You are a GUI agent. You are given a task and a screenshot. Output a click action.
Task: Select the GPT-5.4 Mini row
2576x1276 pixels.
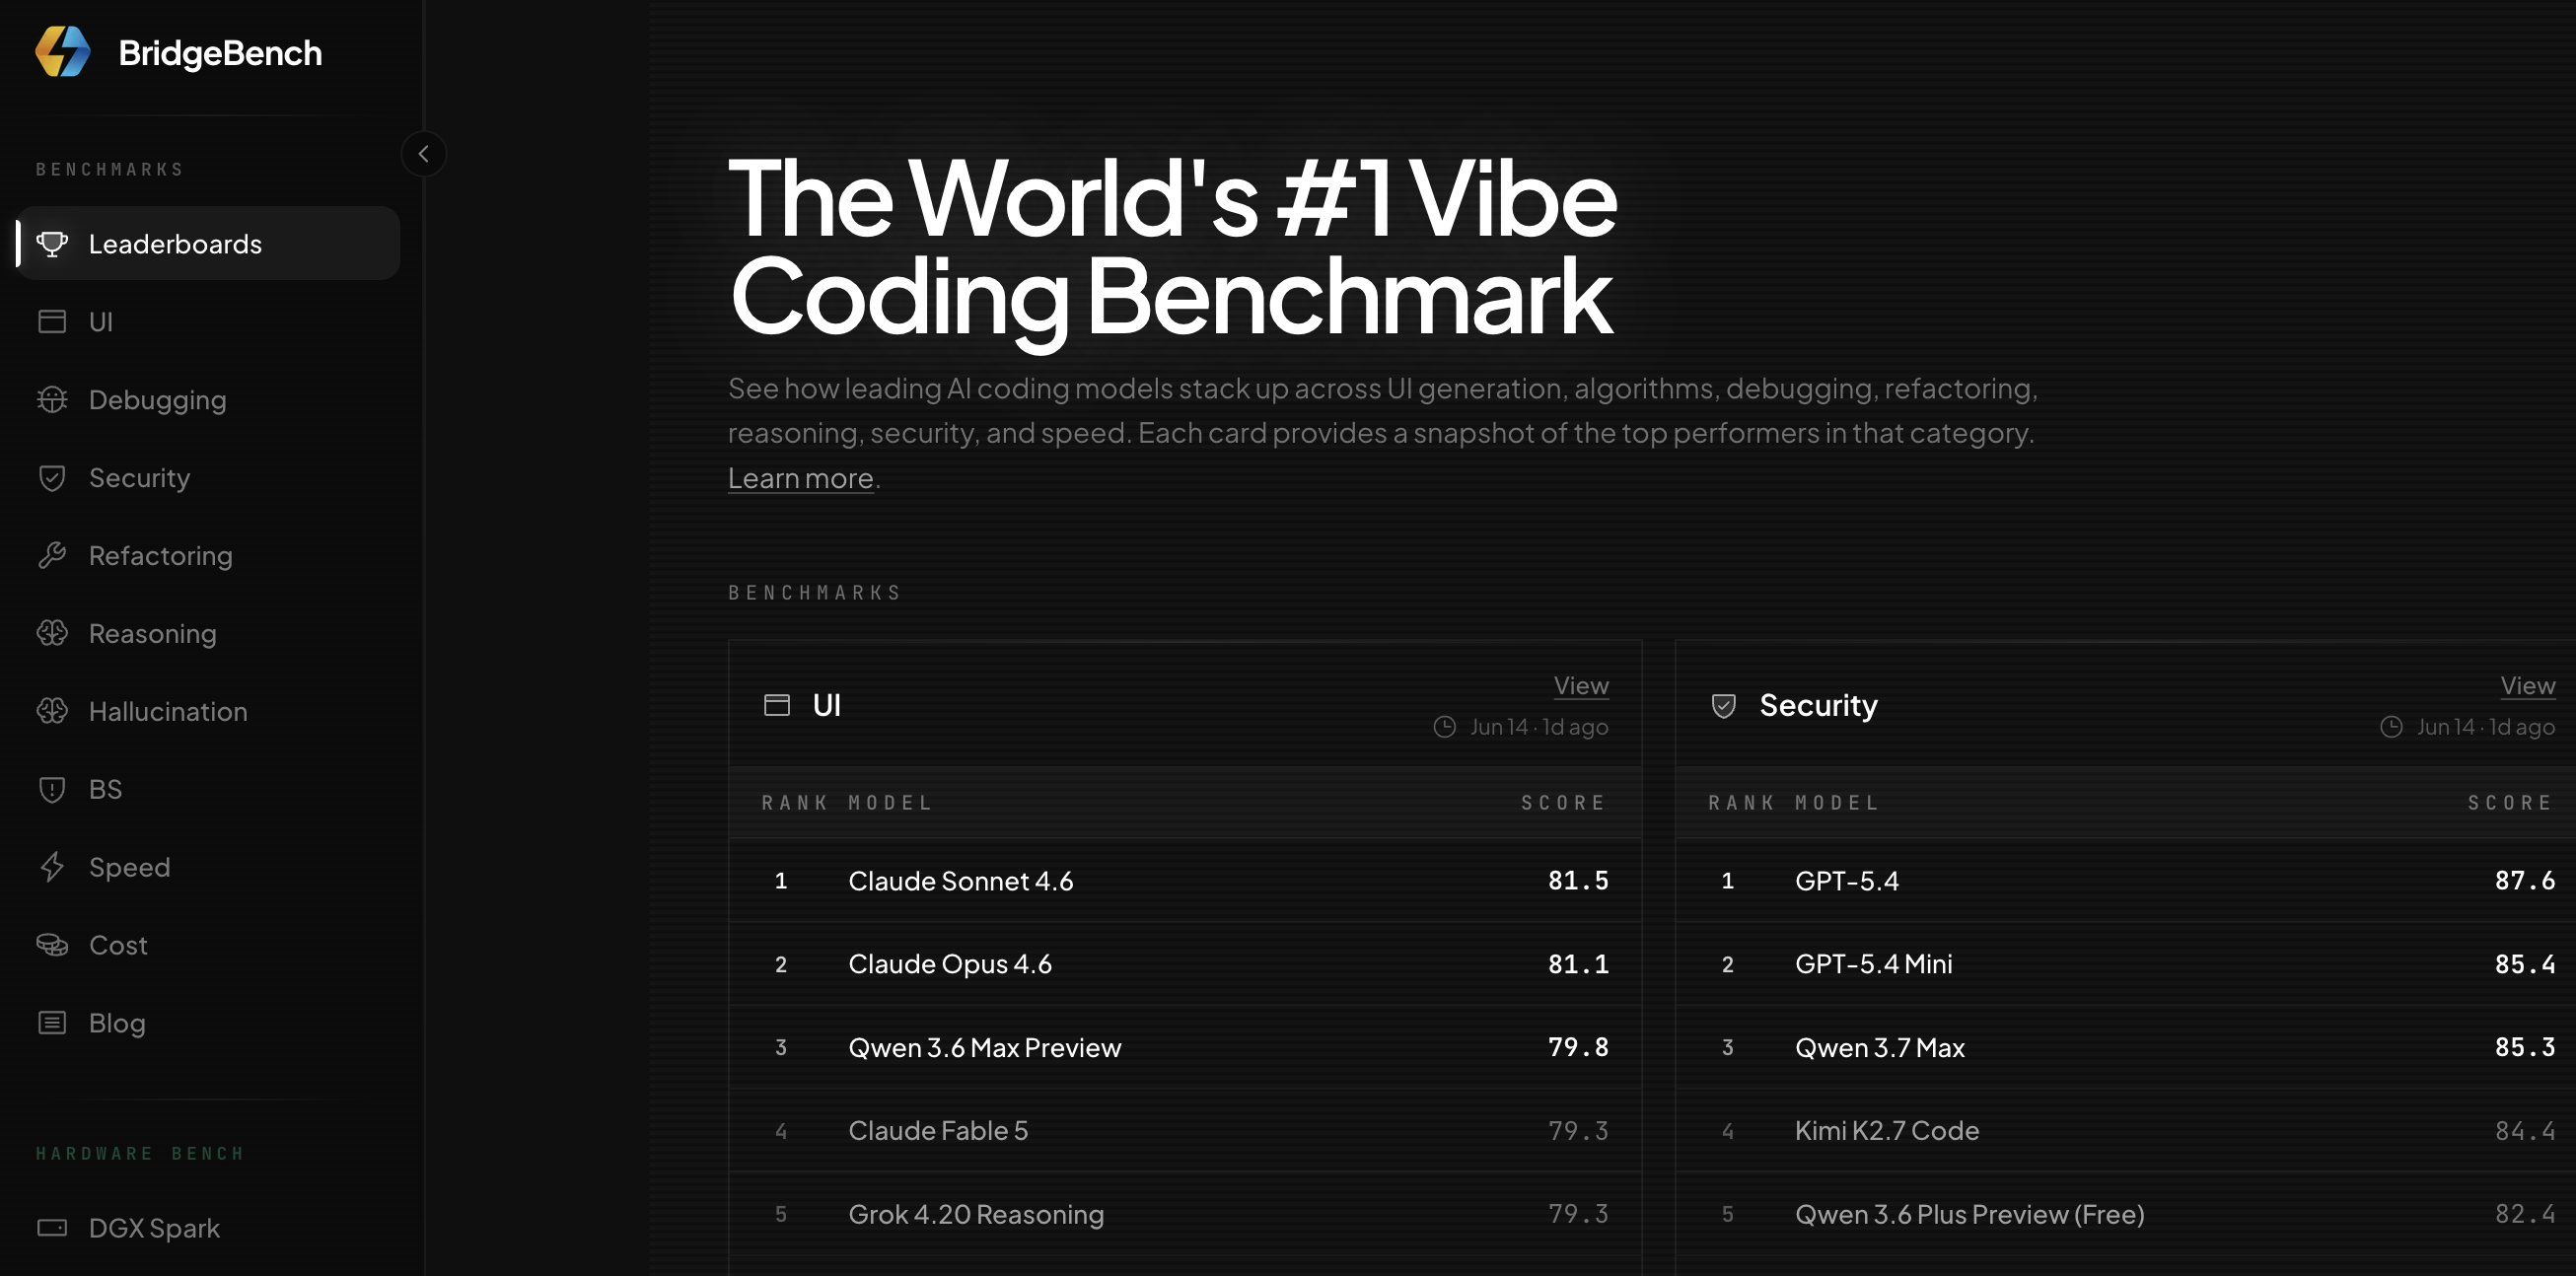coord(2126,964)
